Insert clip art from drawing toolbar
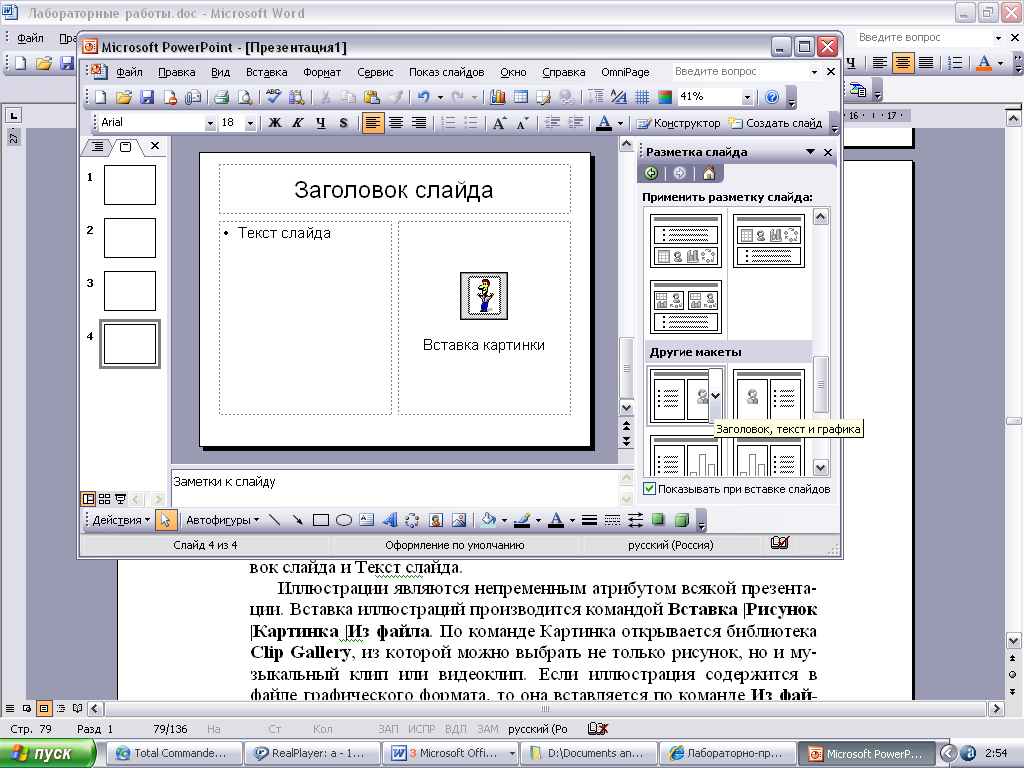This screenshot has height=768, width=1024. pyautogui.click(x=436, y=520)
